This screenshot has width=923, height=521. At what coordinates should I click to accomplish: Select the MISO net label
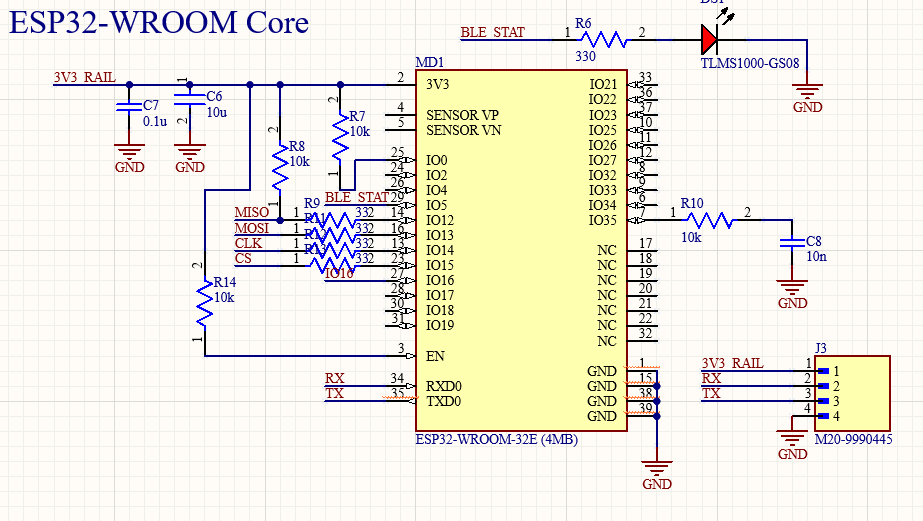click(251, 213)
